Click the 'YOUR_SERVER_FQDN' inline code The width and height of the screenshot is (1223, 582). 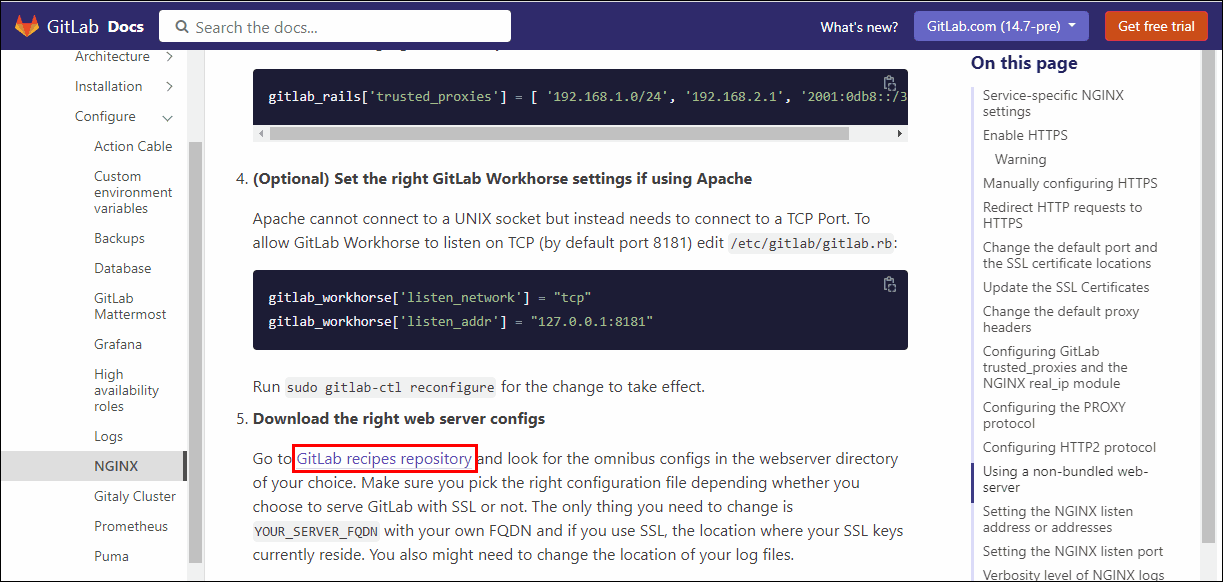316,531
